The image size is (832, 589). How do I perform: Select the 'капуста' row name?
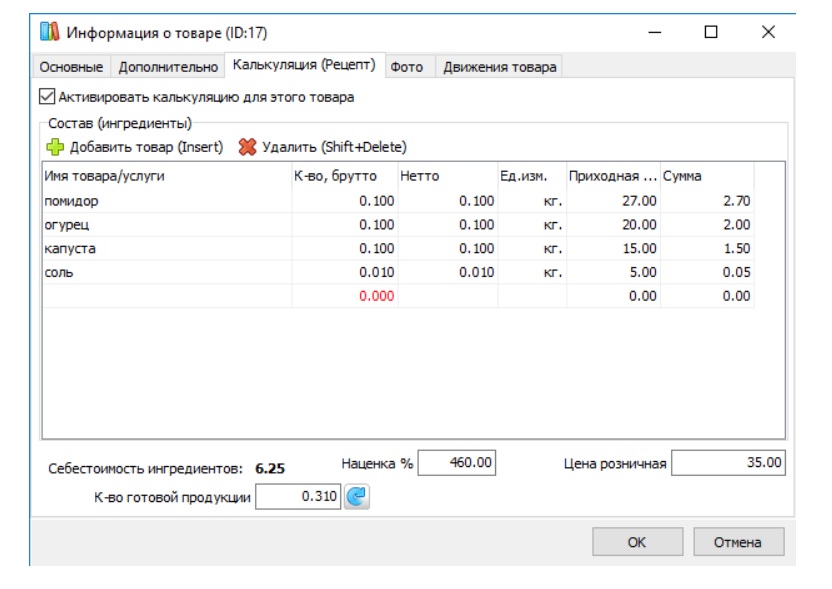click(x=70, y=249)
